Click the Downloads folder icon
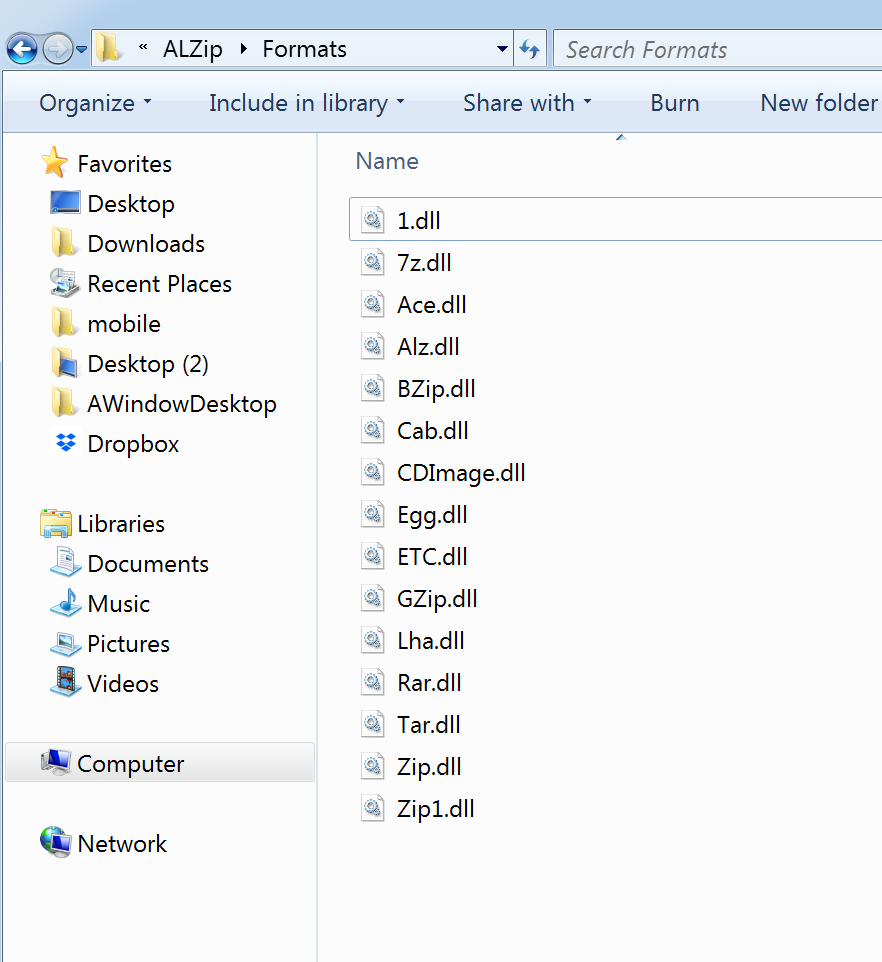Viewport: 882px width, 962px height. 64,244
